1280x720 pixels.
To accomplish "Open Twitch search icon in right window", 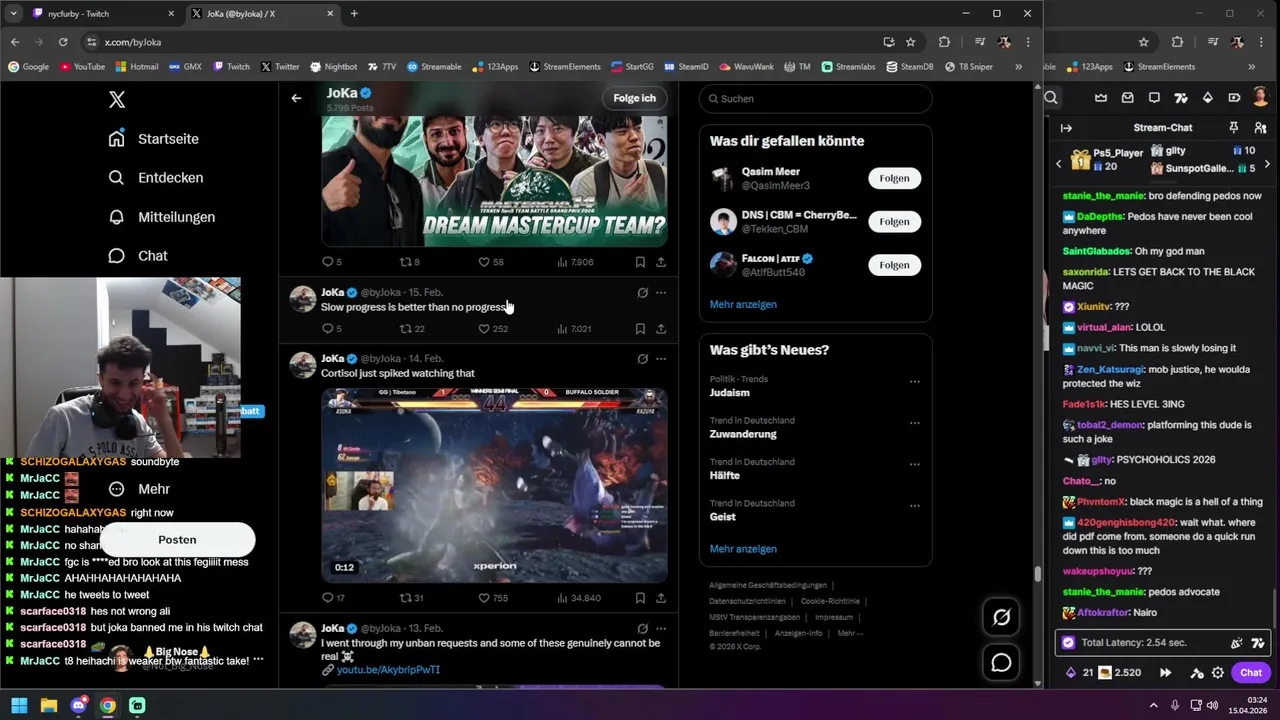I will (1051, 98).
